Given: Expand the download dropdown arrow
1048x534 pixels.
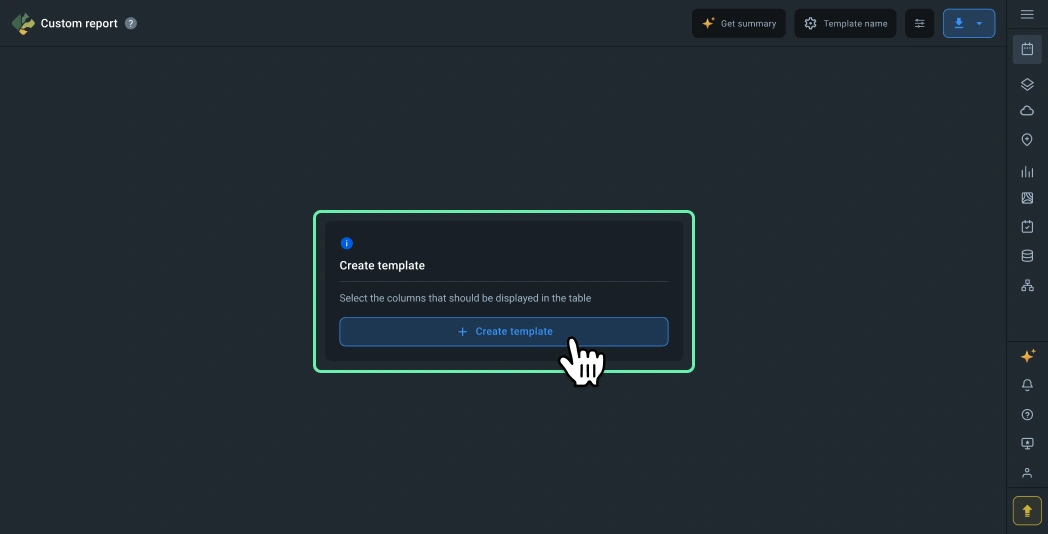Looking at the screenshot, I should click(x=980, y=23).
